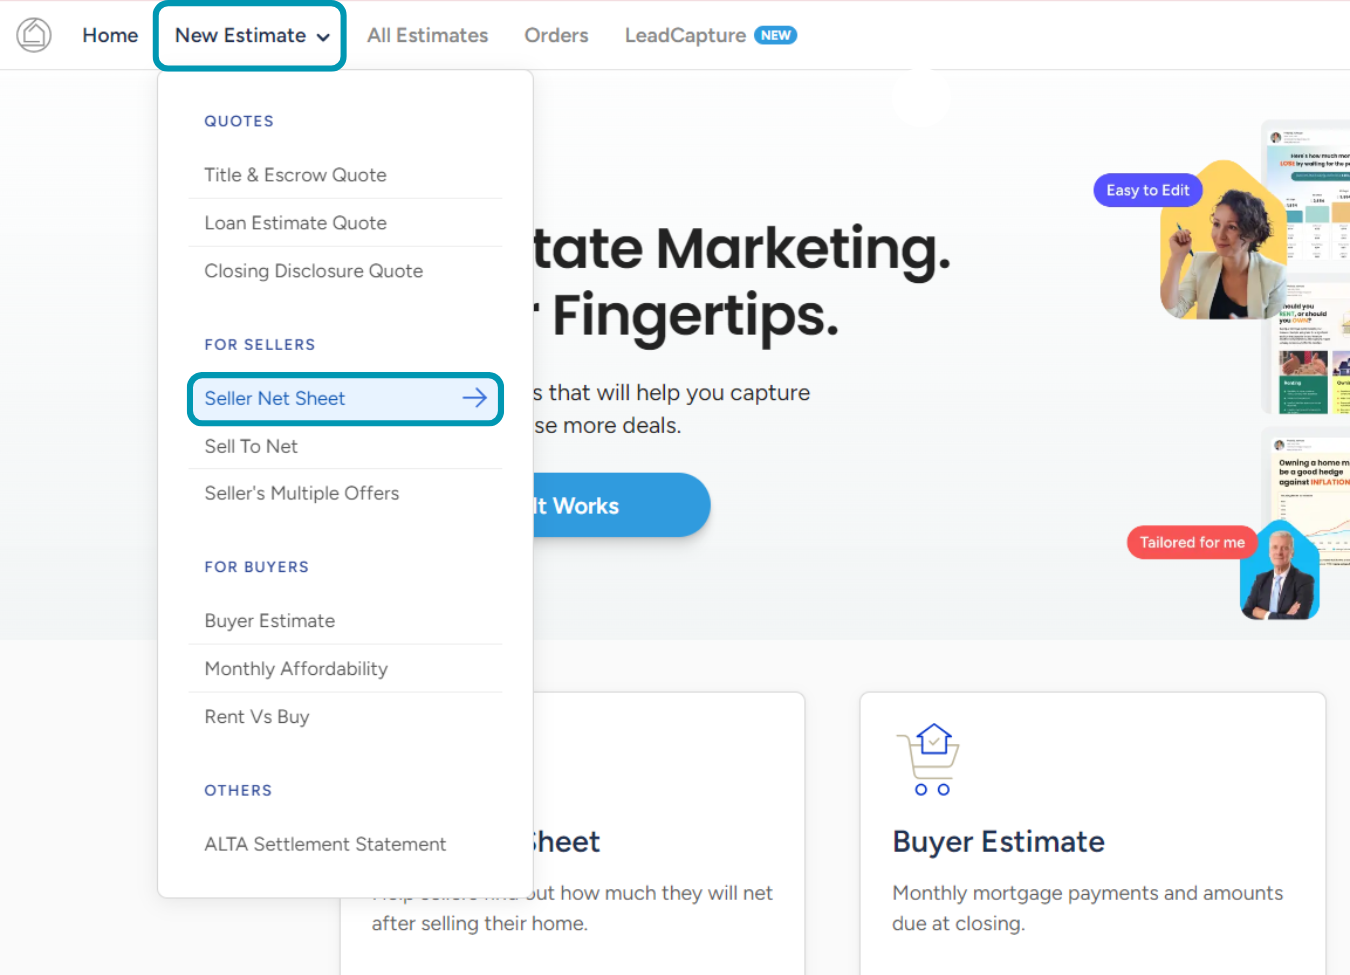
Task: Click the woman's photo thumbnail
Action: (1223, 240)
